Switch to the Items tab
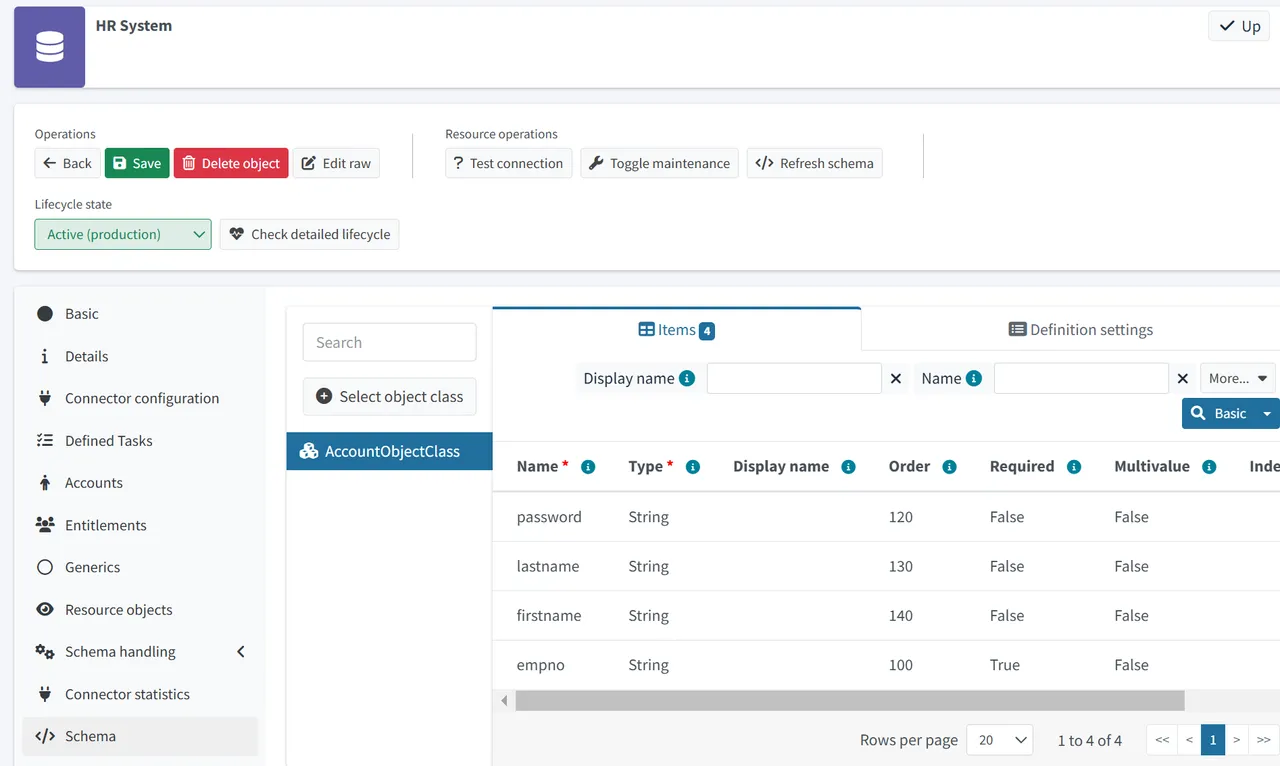 (677, 329)
